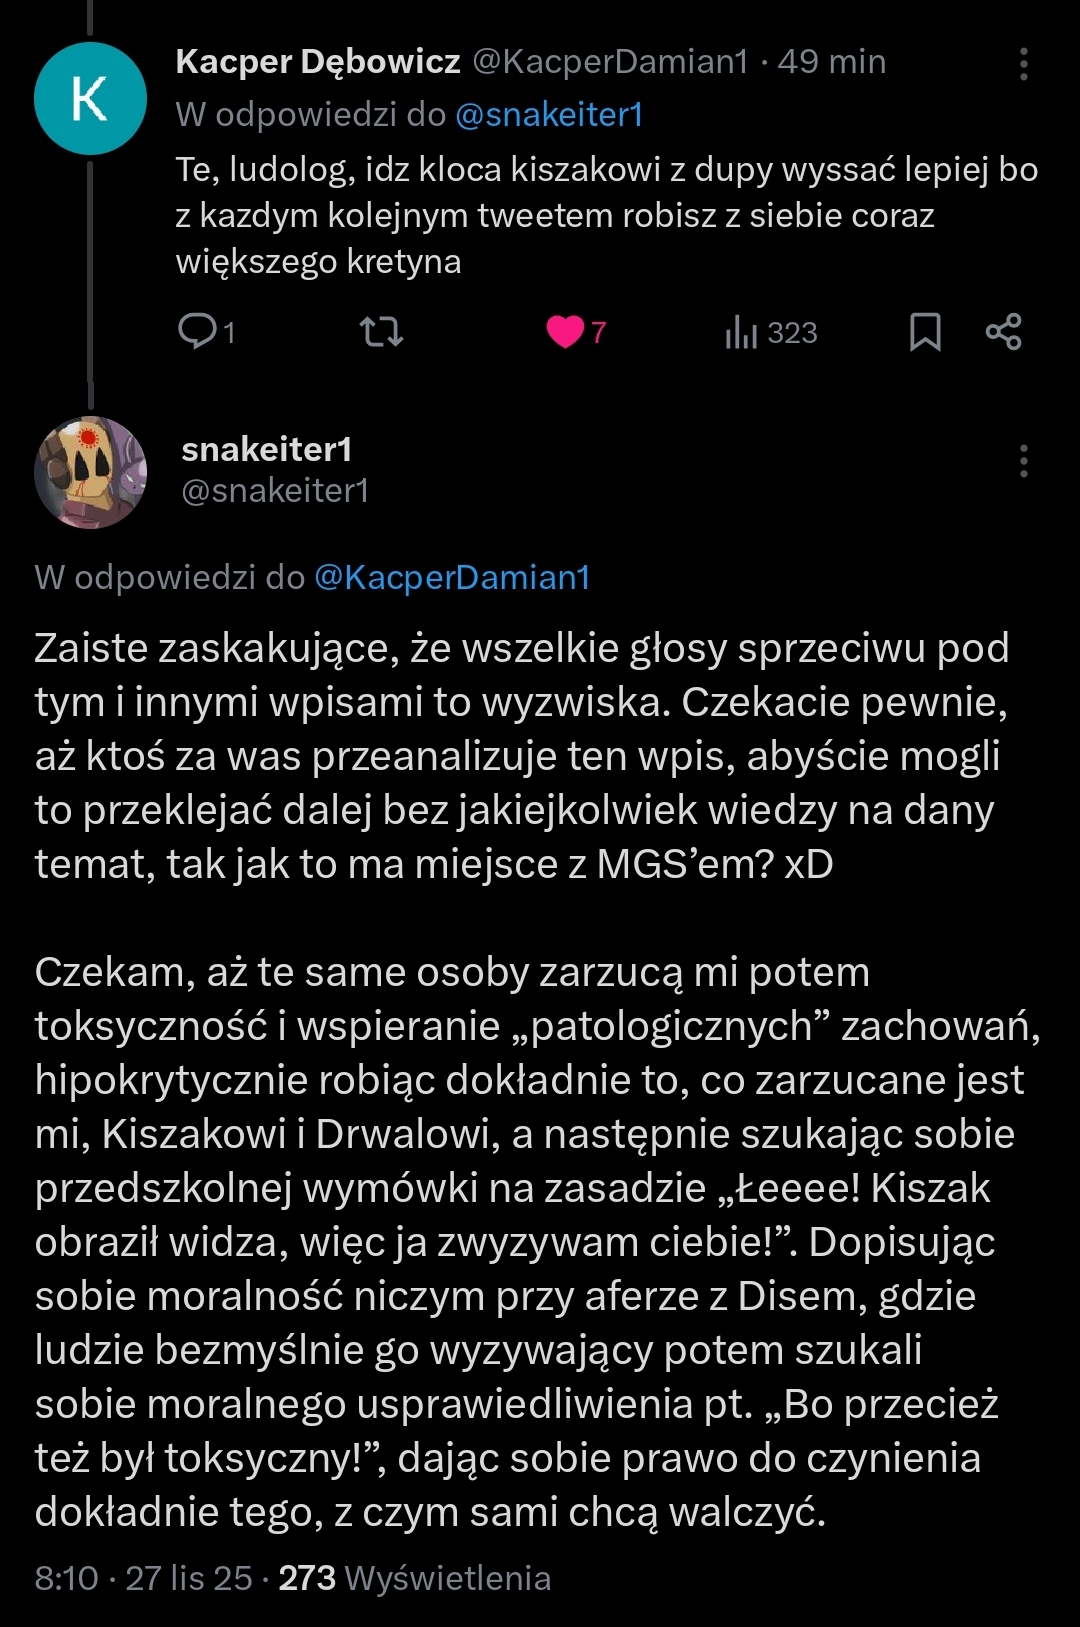
Task: Click the gray @KacperDamian1 handle in header
Action: coord(609,62)
